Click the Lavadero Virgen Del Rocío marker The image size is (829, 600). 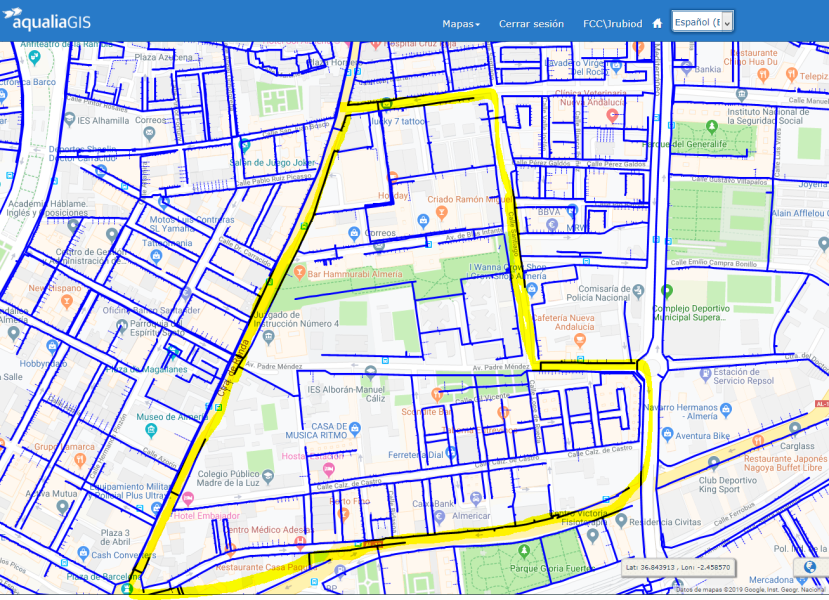(615, 67)
